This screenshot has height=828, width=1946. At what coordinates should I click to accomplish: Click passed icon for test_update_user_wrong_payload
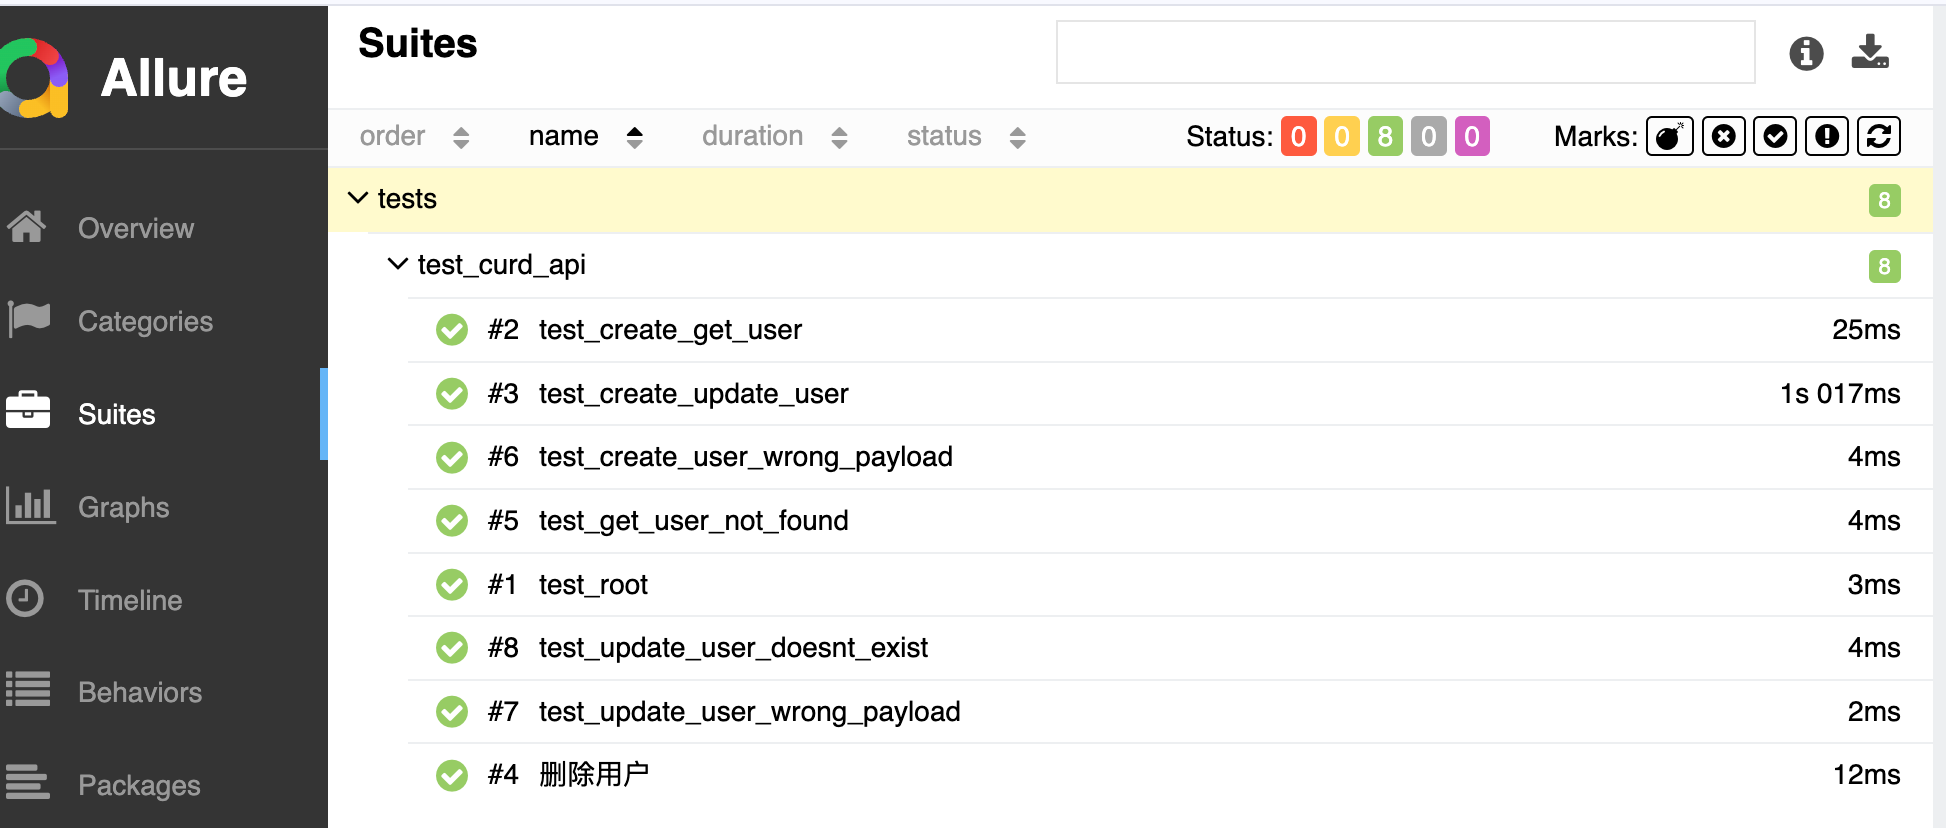coord(452,712)
